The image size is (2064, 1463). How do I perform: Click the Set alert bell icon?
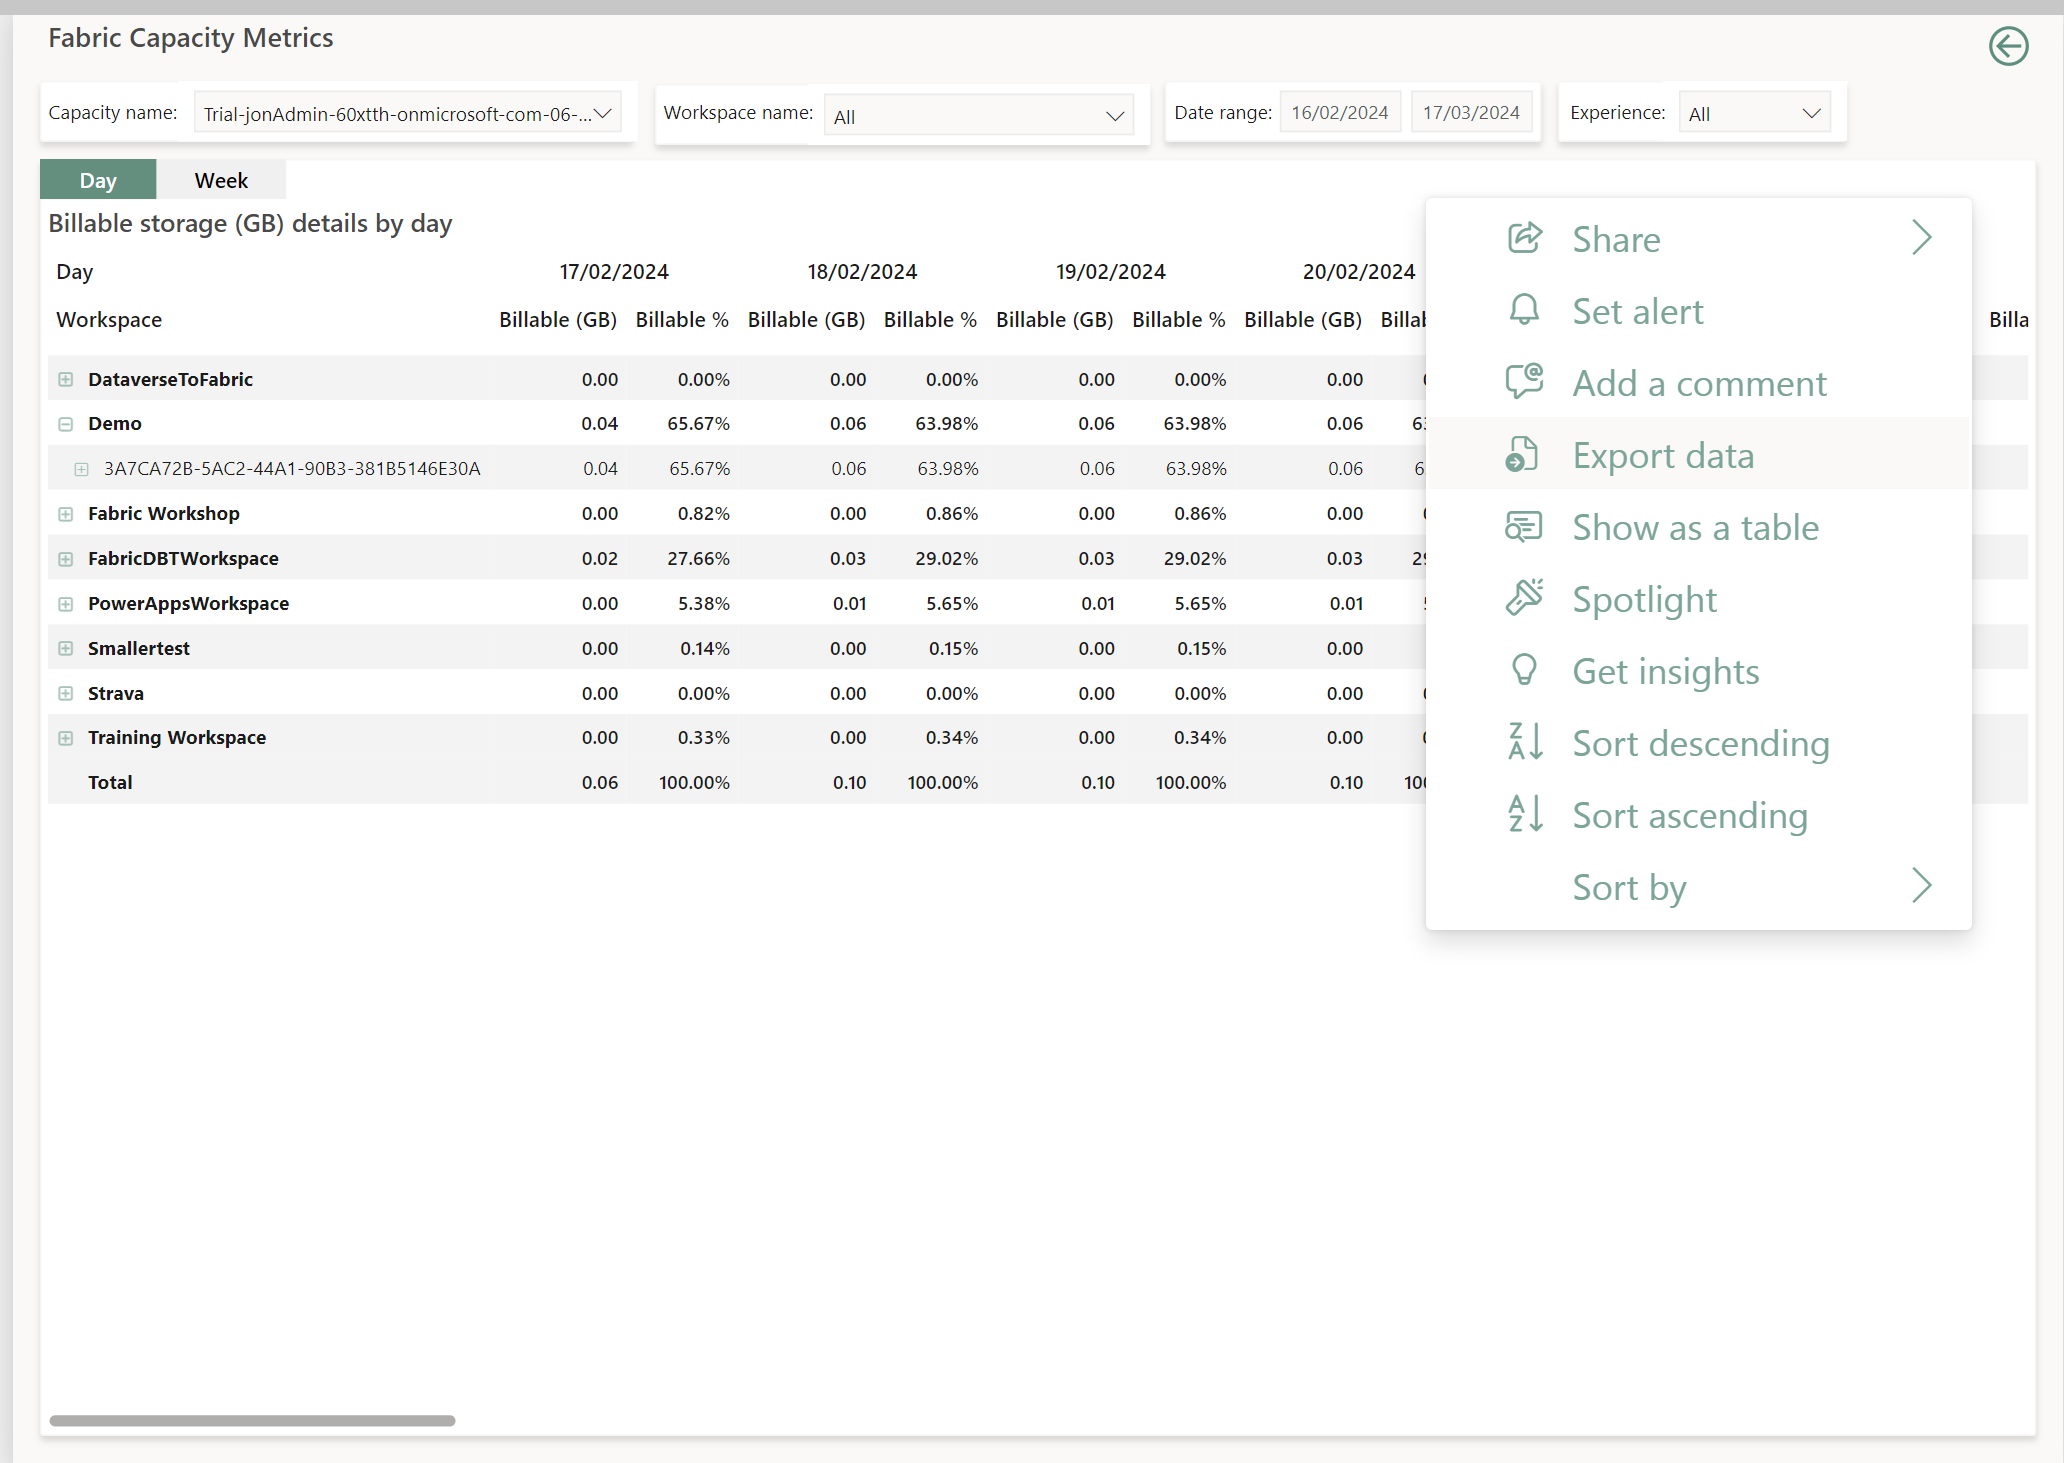(1524, 310)
